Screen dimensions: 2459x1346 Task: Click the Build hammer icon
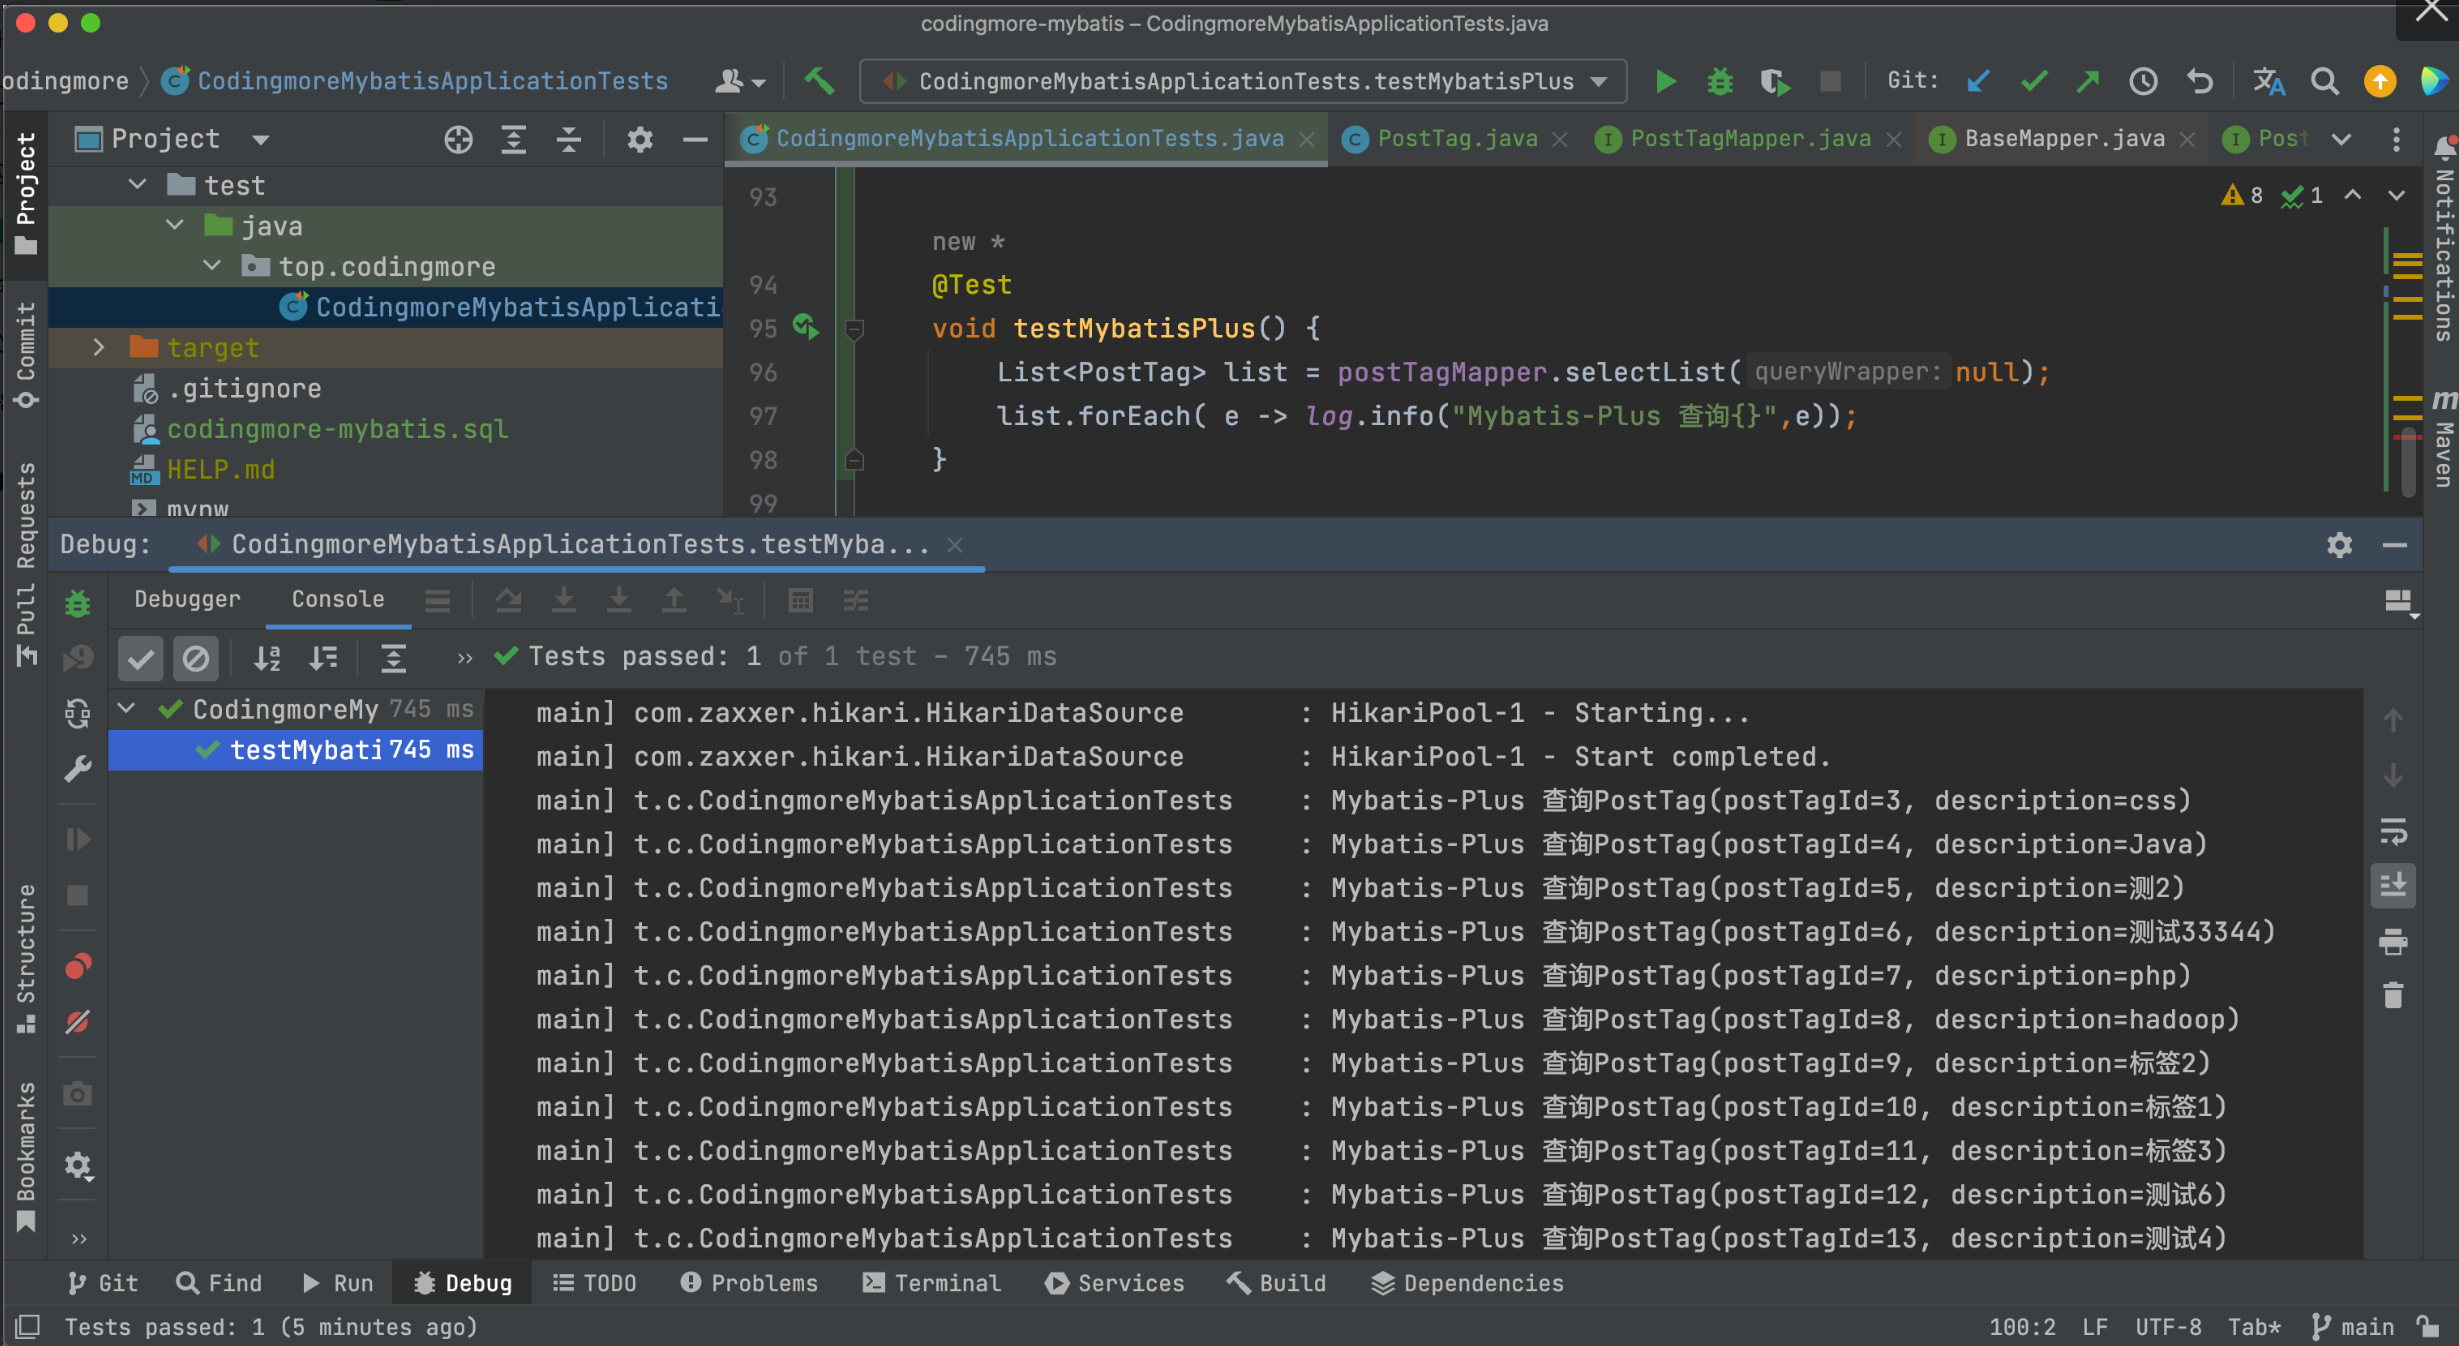[x=819, y=81]
